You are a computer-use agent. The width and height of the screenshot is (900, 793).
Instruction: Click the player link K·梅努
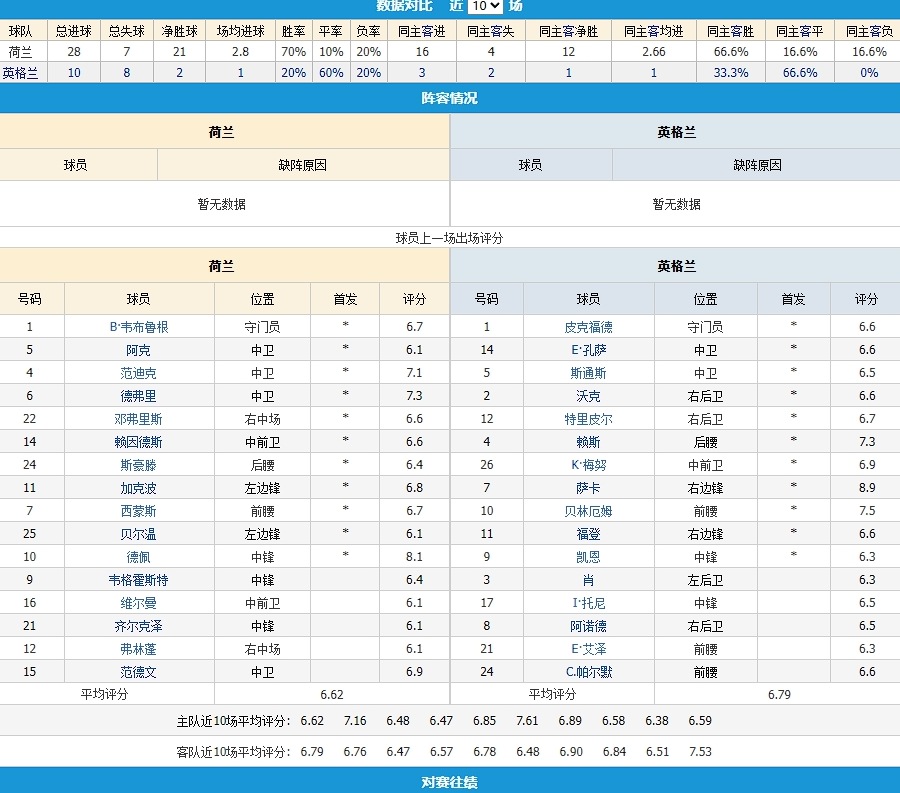[x=588, y=465]
